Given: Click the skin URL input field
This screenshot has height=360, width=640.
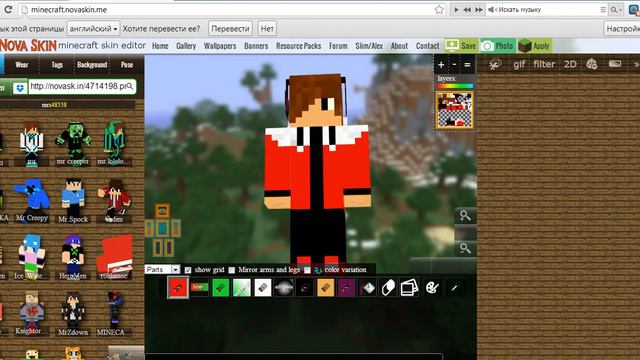Looking at the screenshot, I should tap(82, 87).
